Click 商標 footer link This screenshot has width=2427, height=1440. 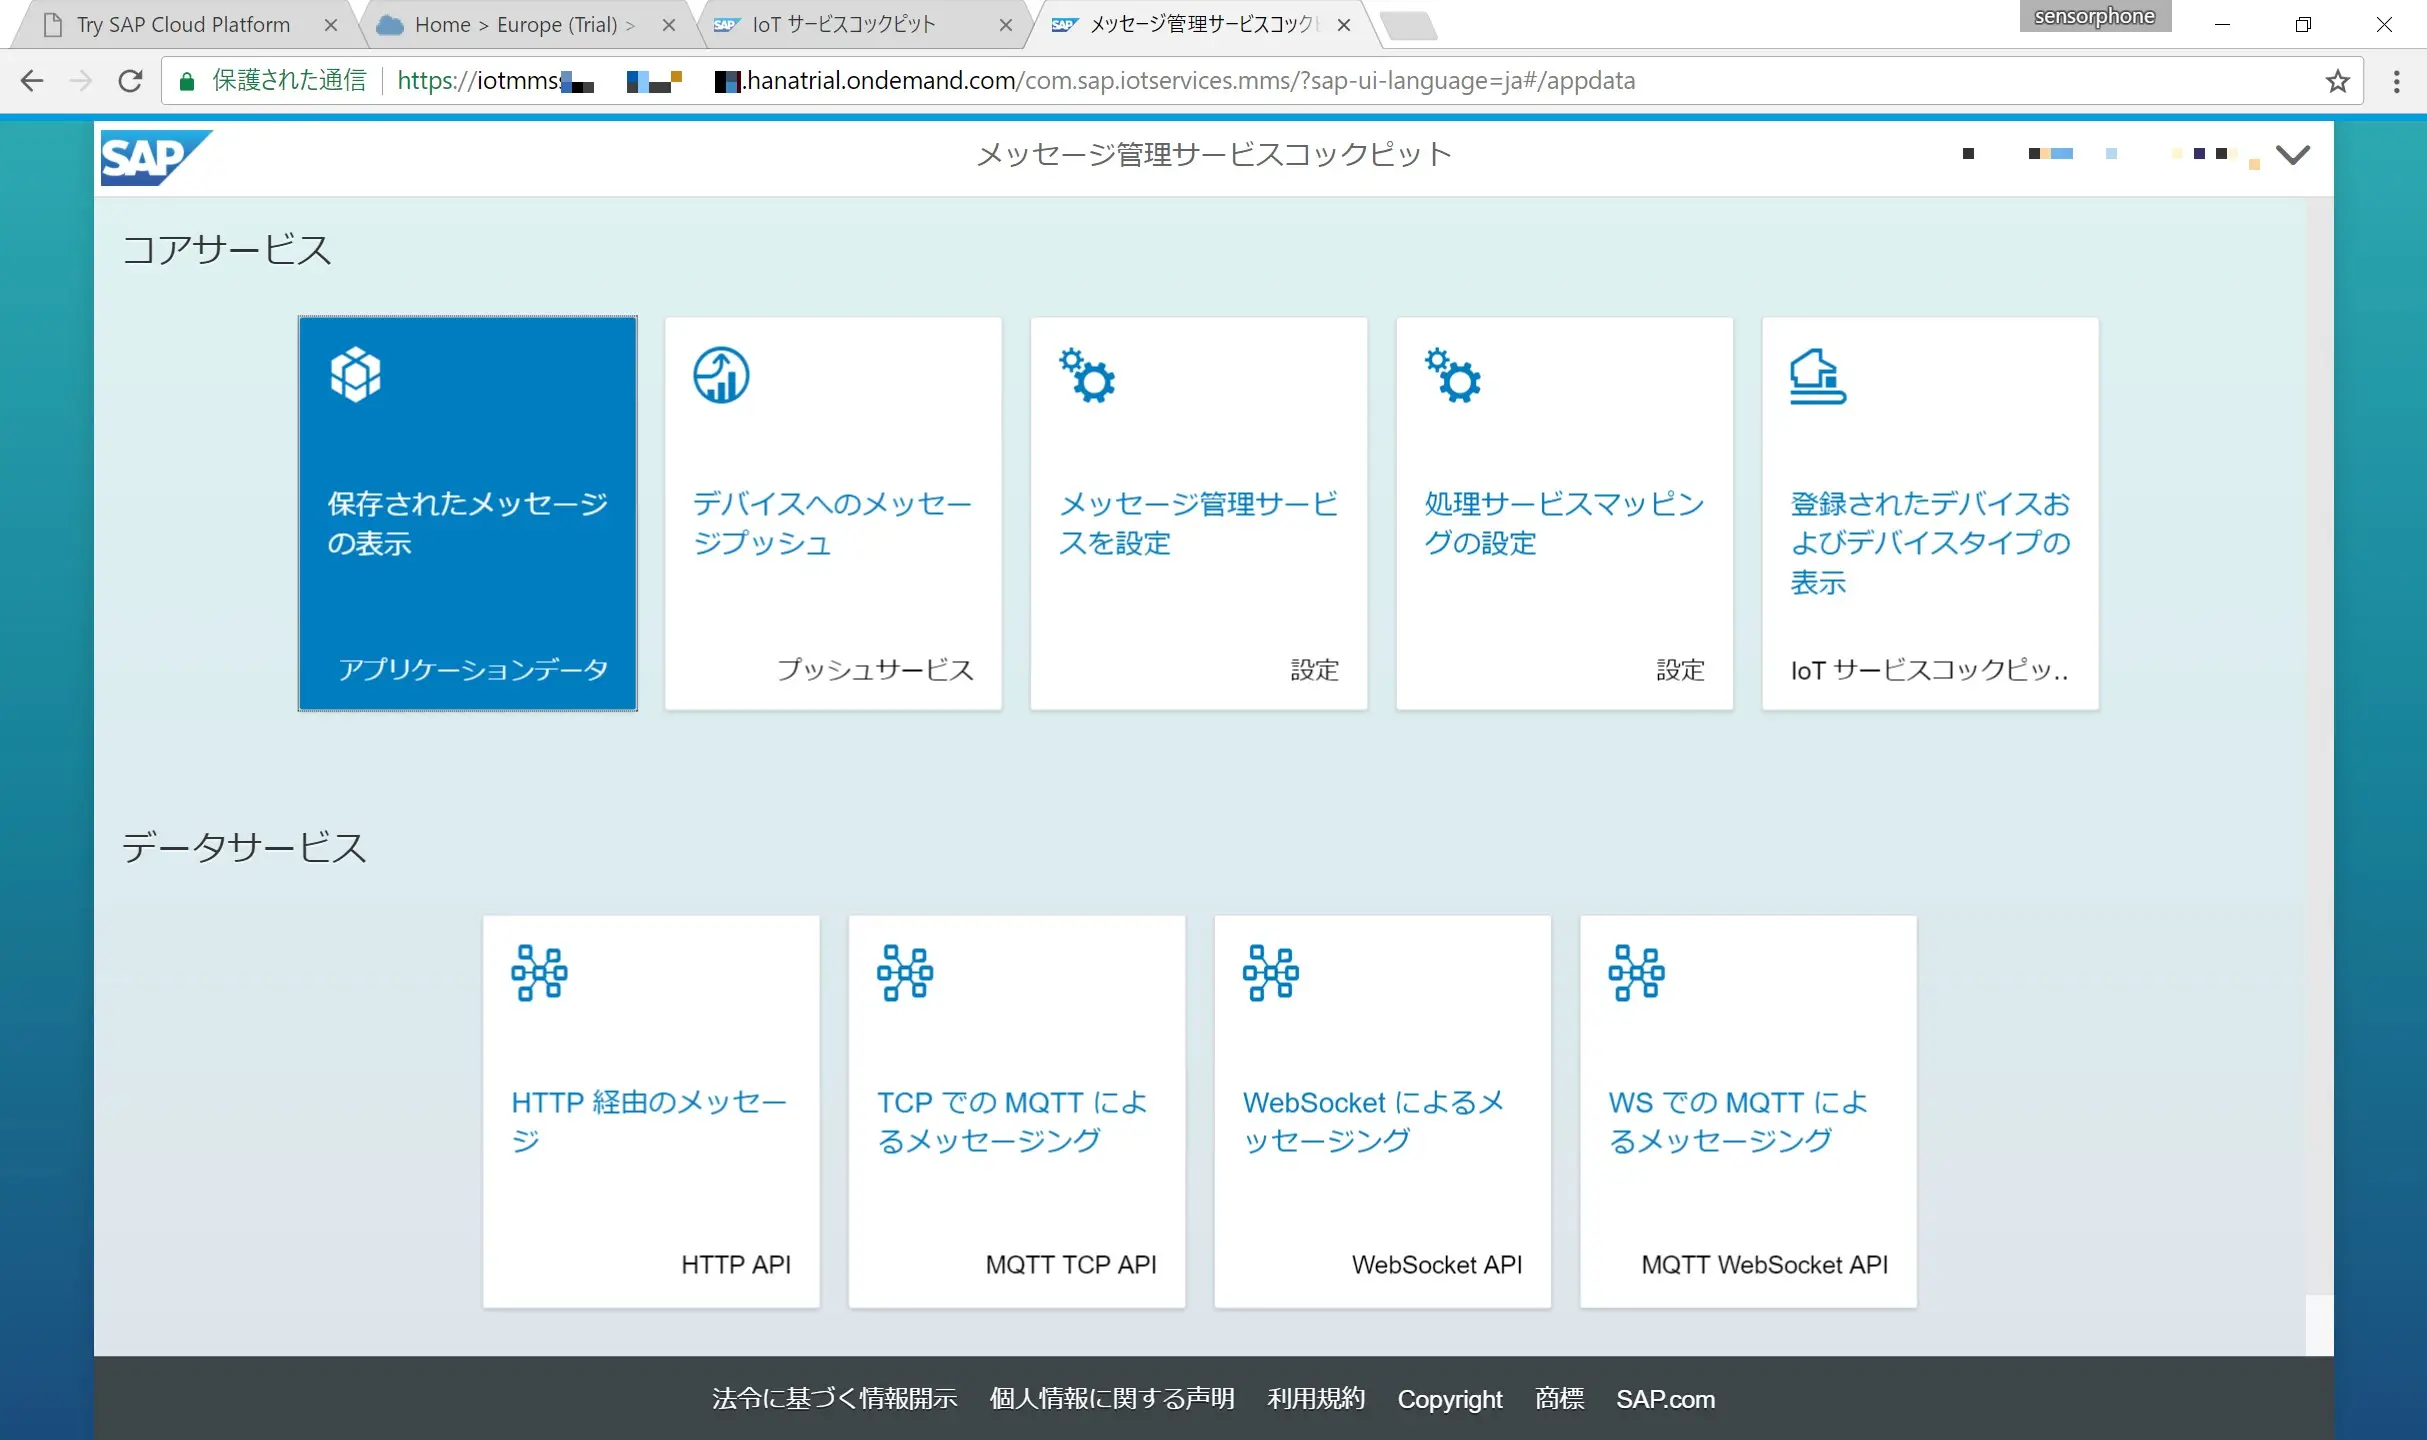click(x=1559, y=1399)
